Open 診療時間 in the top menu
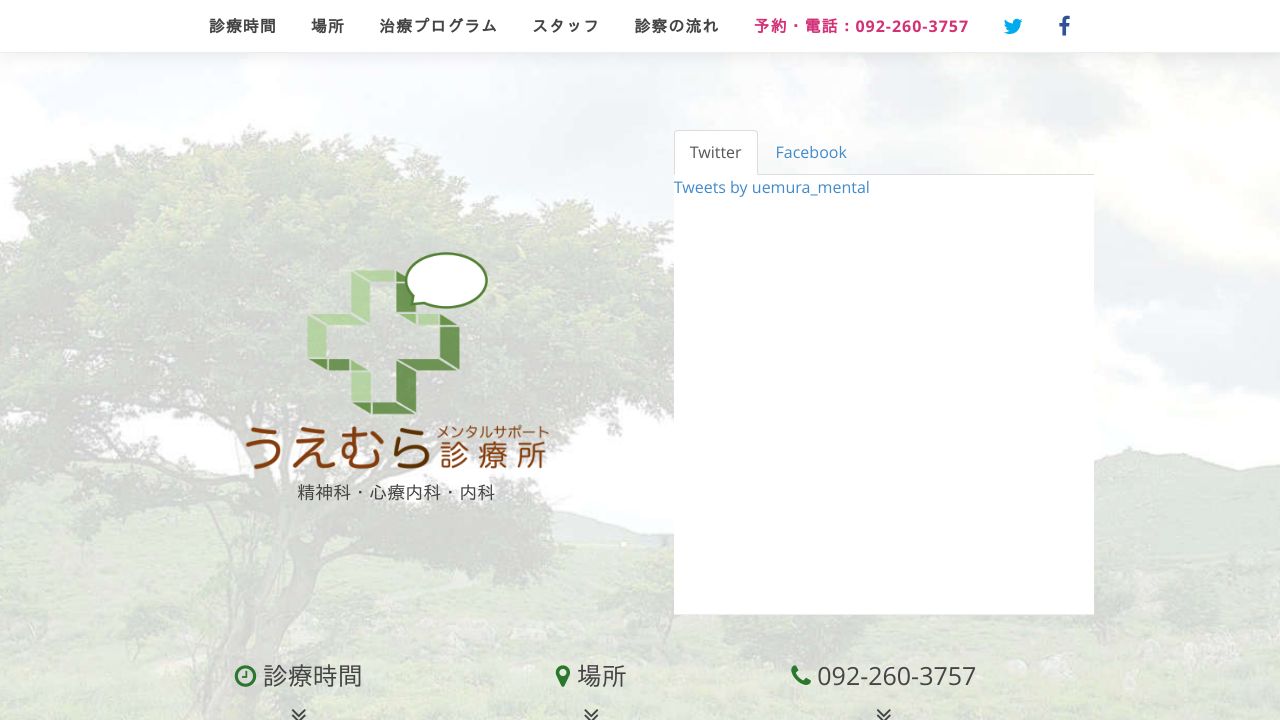1280x720 pixels. (242, 27)
